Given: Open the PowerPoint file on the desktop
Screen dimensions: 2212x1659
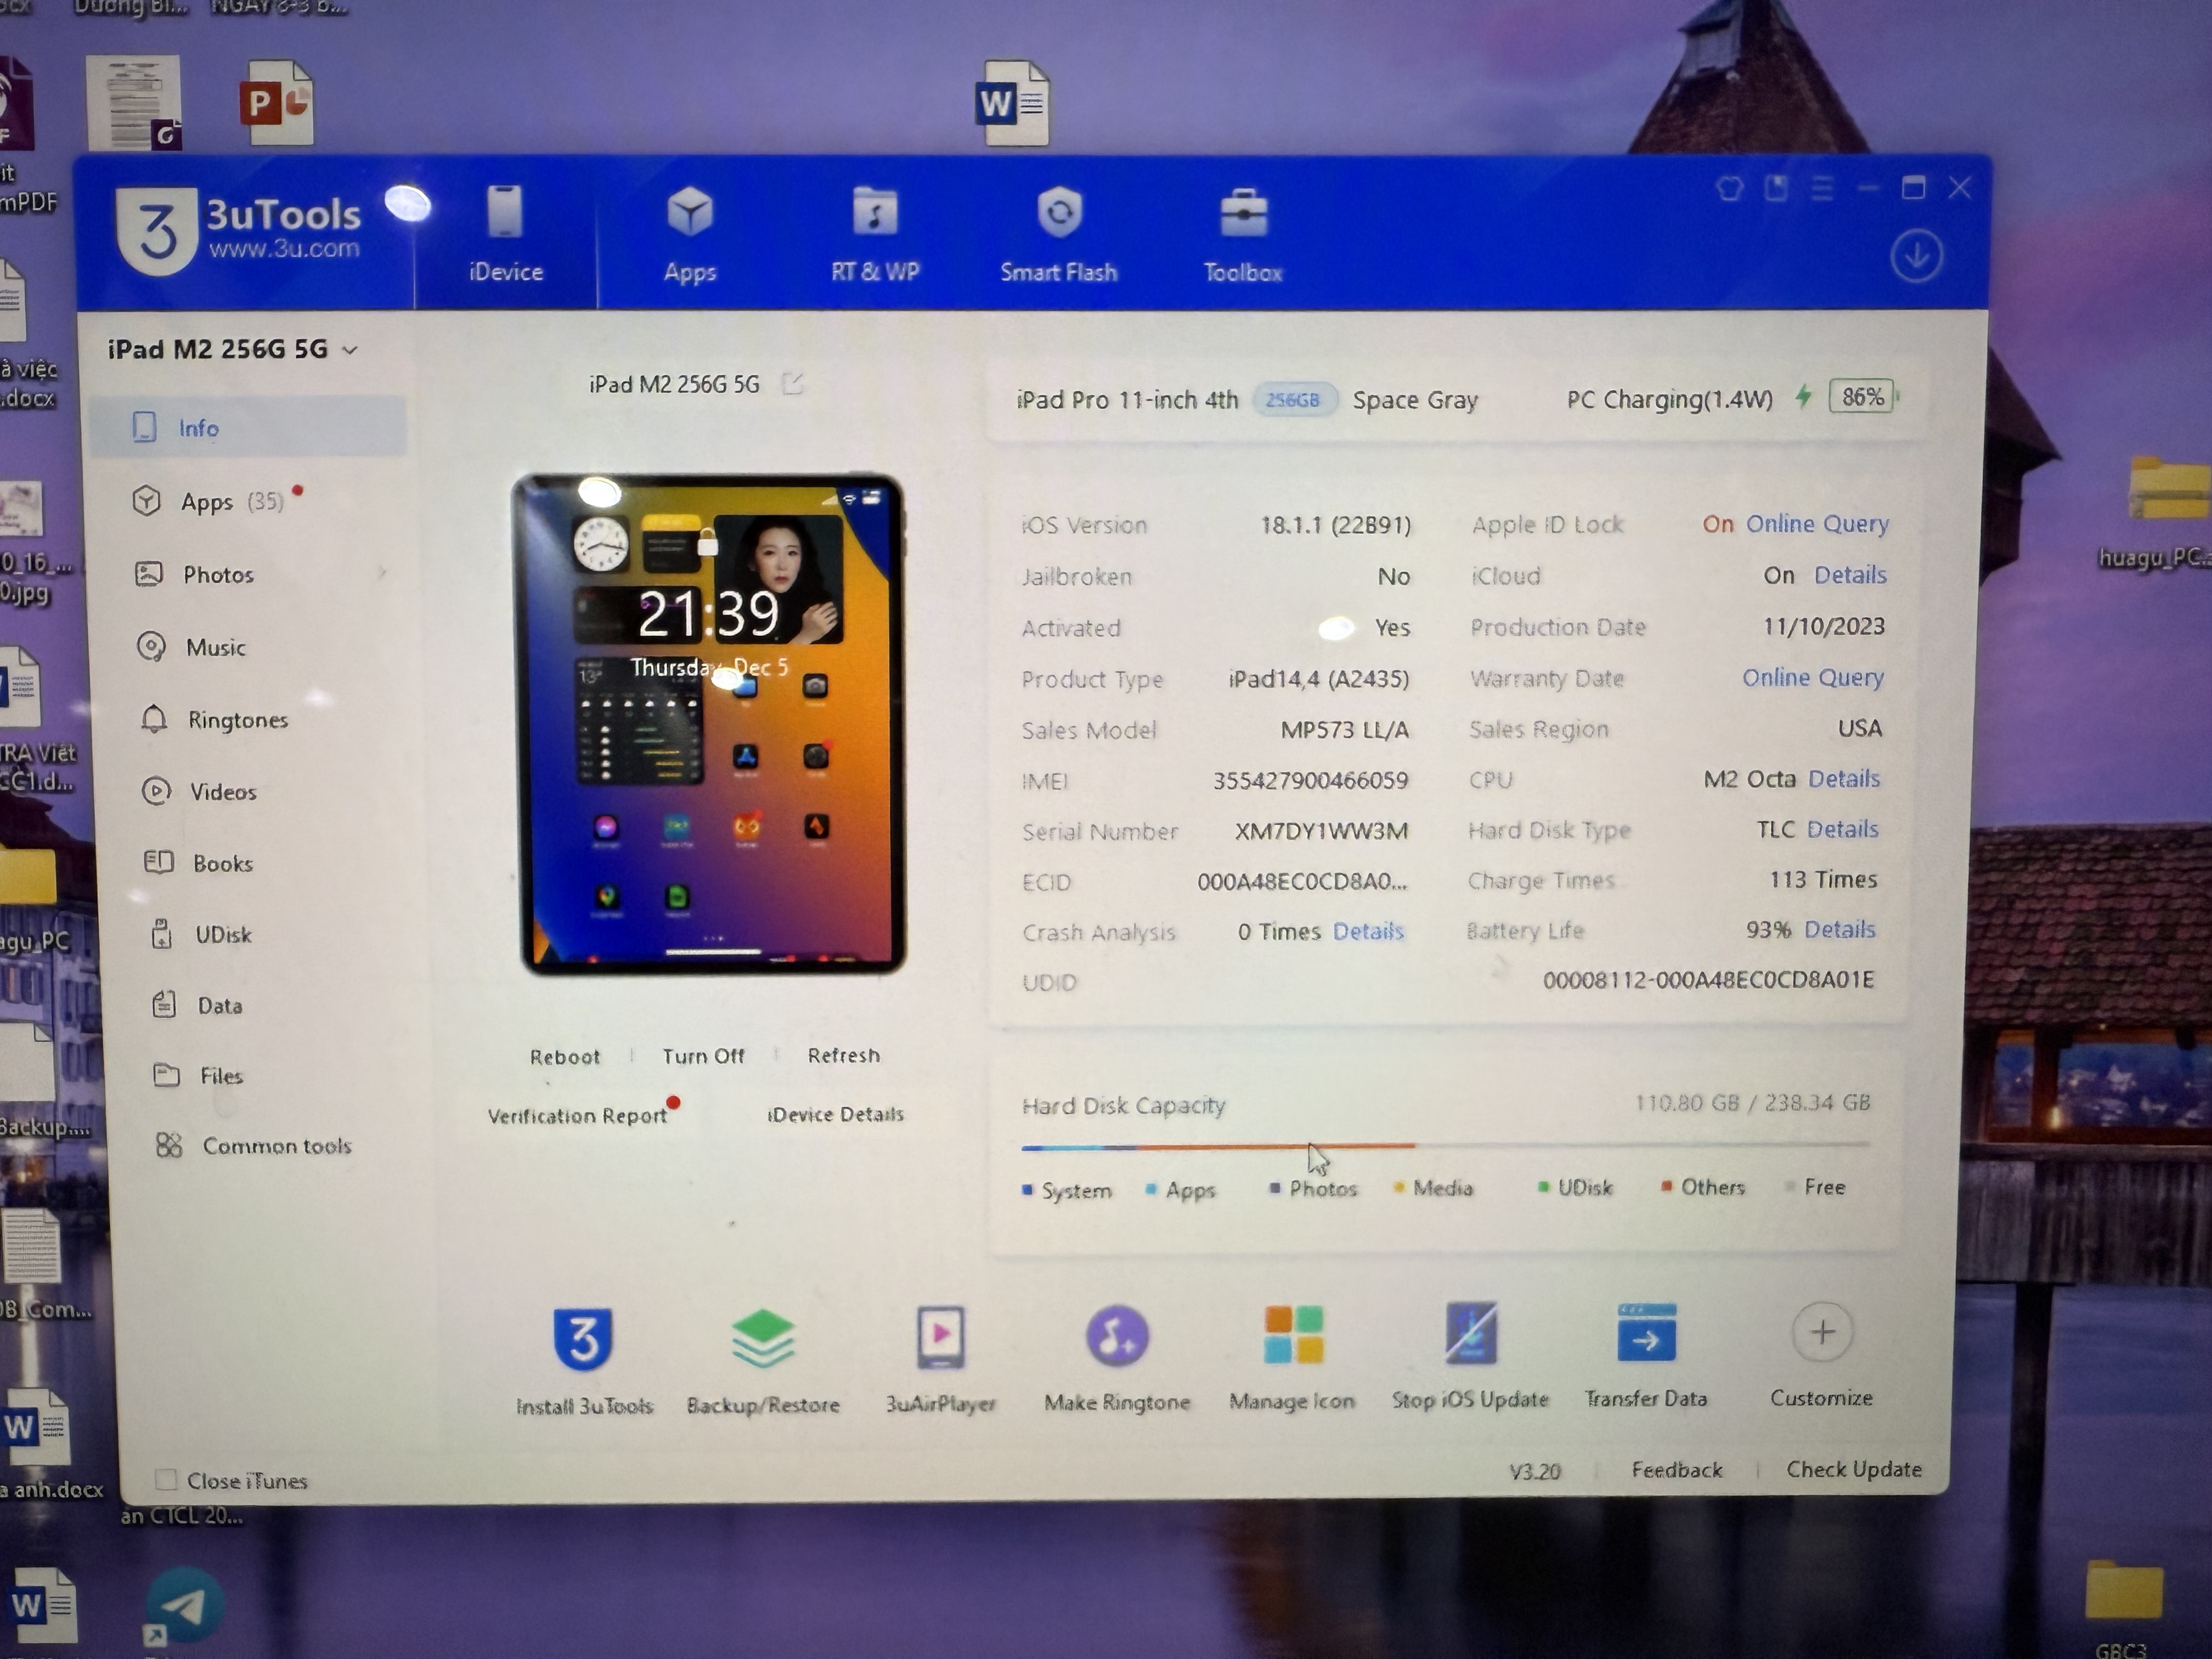Looking at the screenshot, I should pyautogui.click(x=276, y=102).
